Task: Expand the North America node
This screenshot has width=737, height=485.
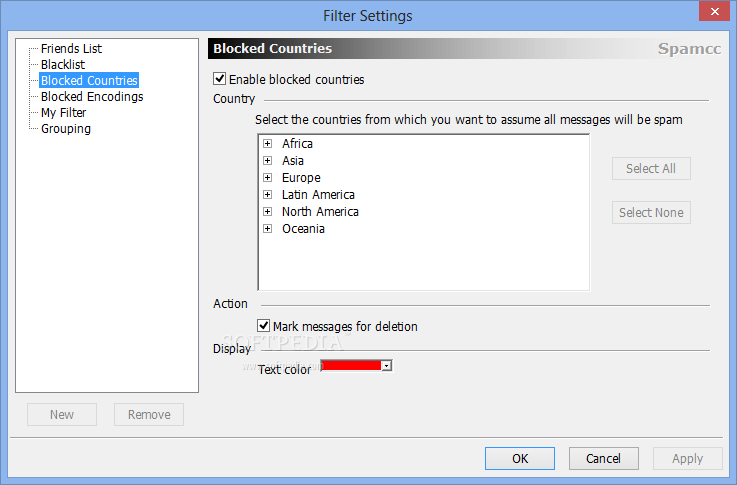Action: [x=267, y=211]
